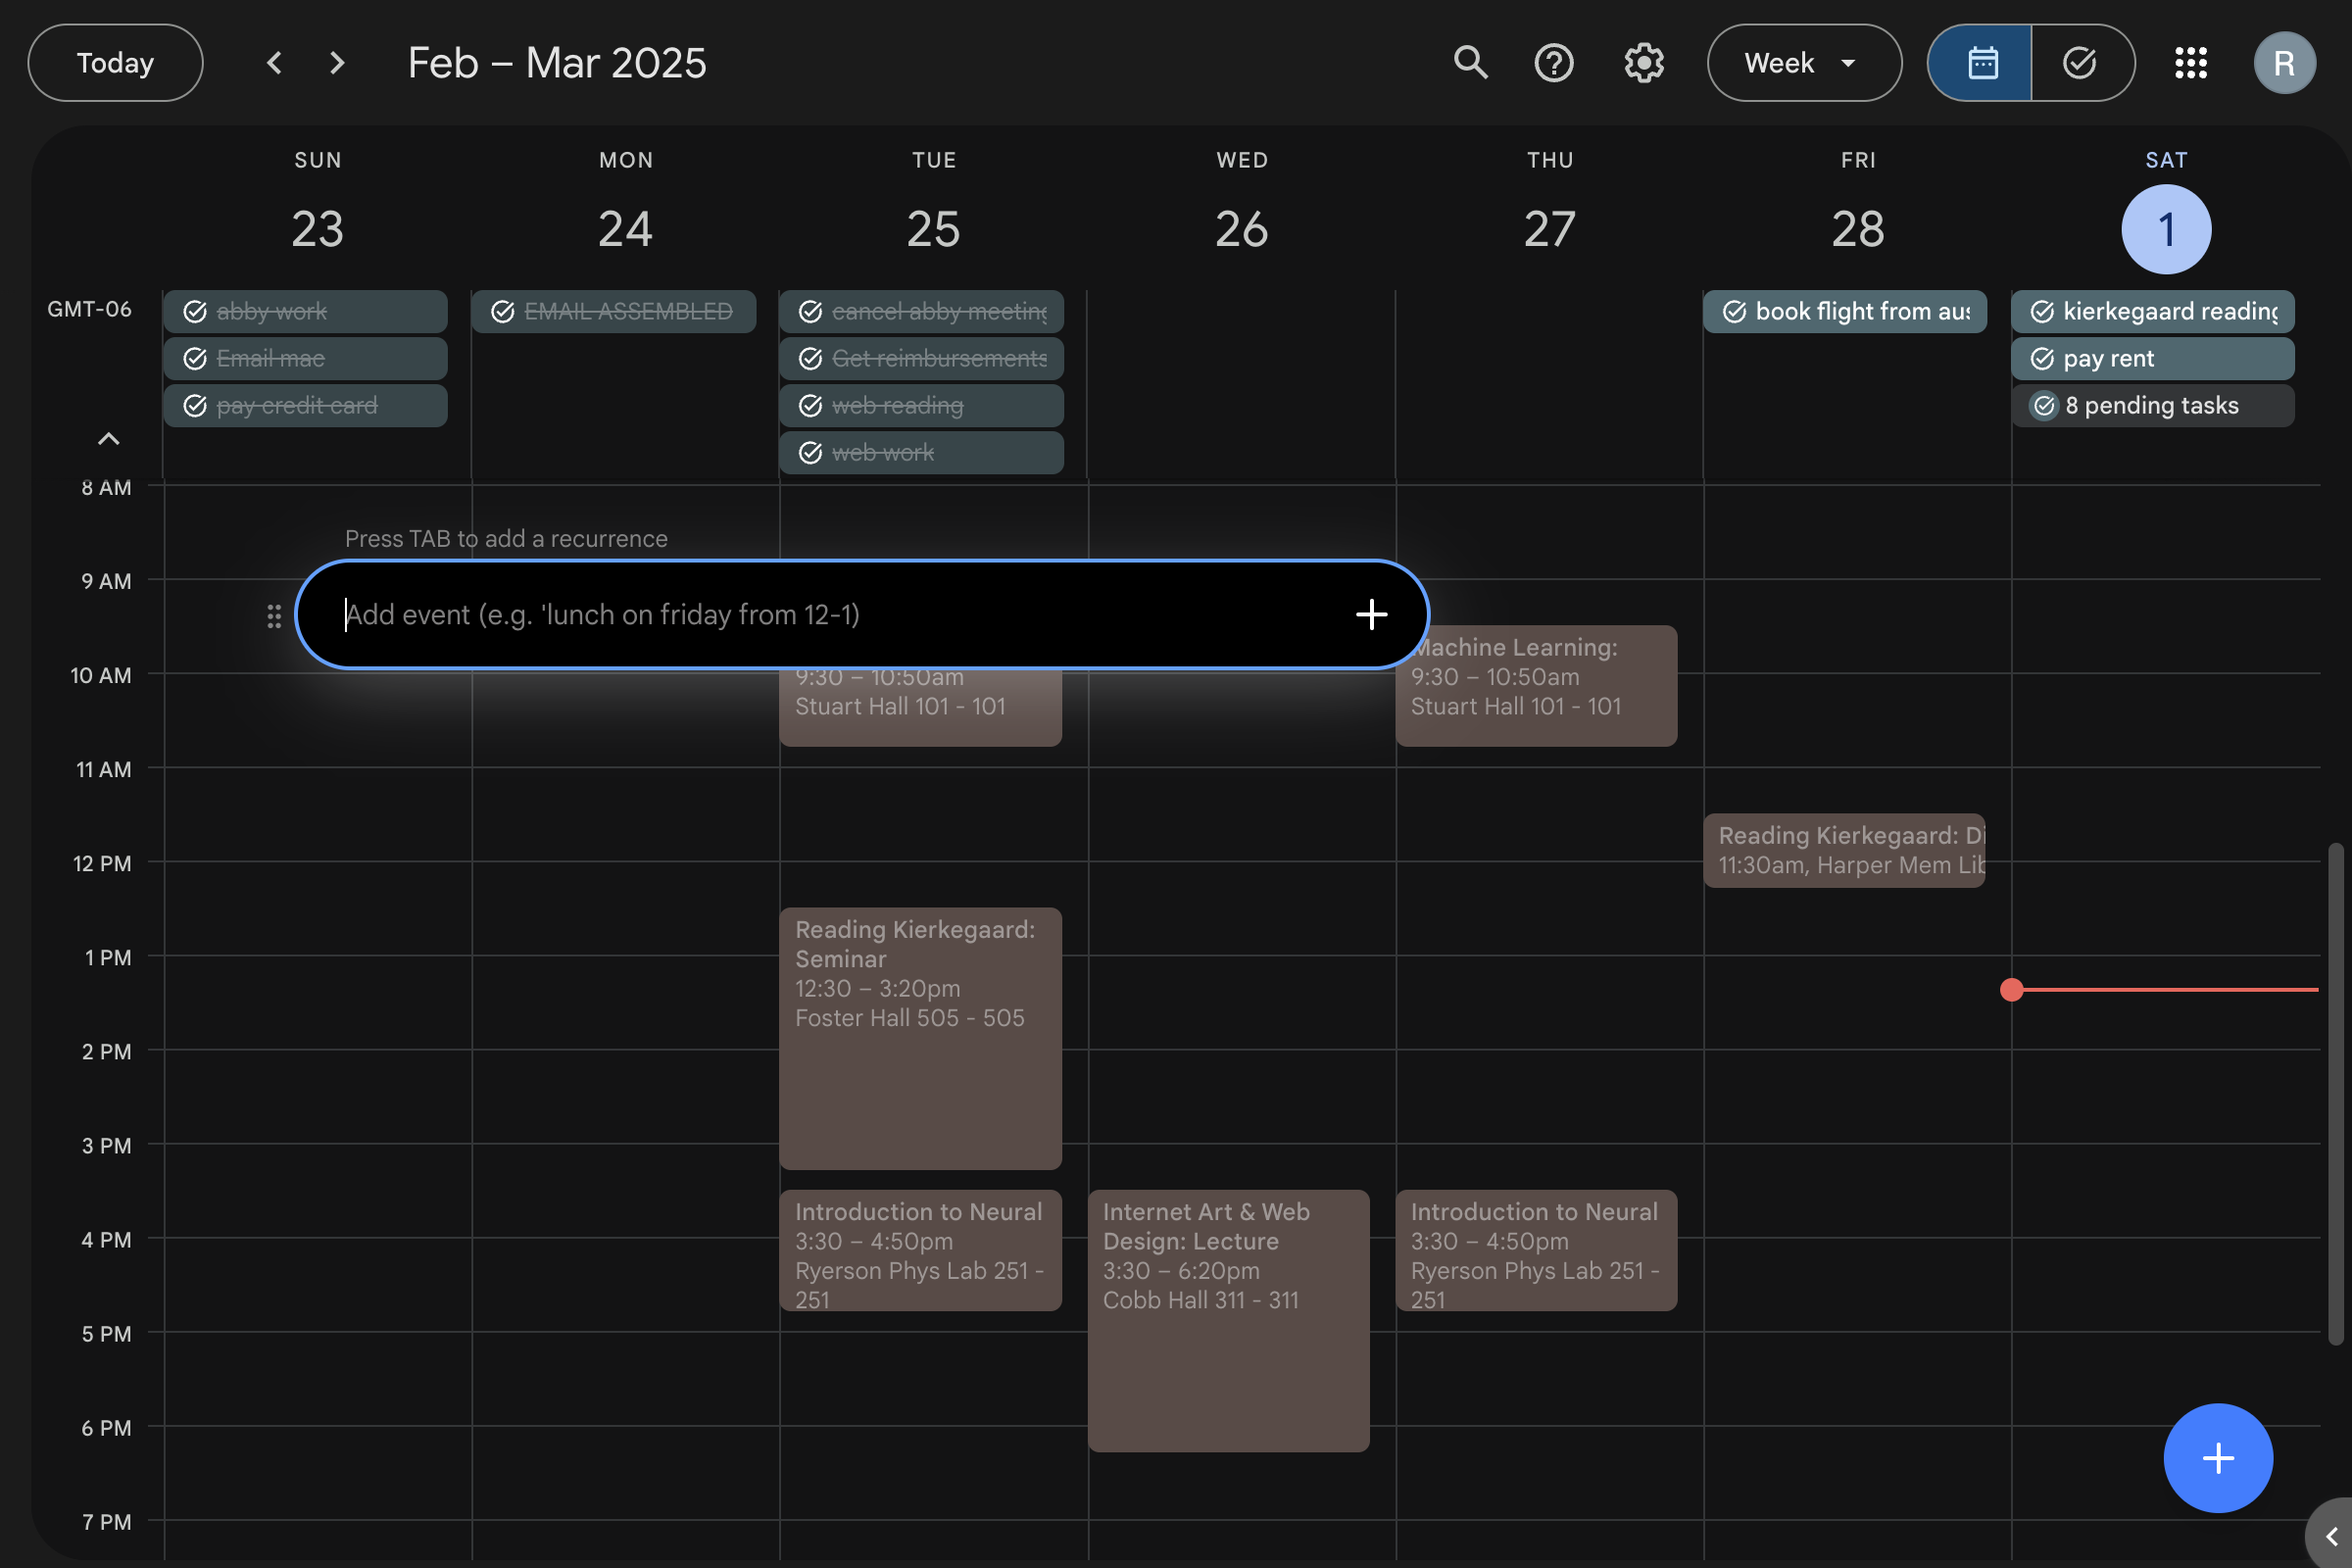Show the side panel using the bottom-right arrow
This screenshot has width=2352, height=1568.
pos(2331,1536)
